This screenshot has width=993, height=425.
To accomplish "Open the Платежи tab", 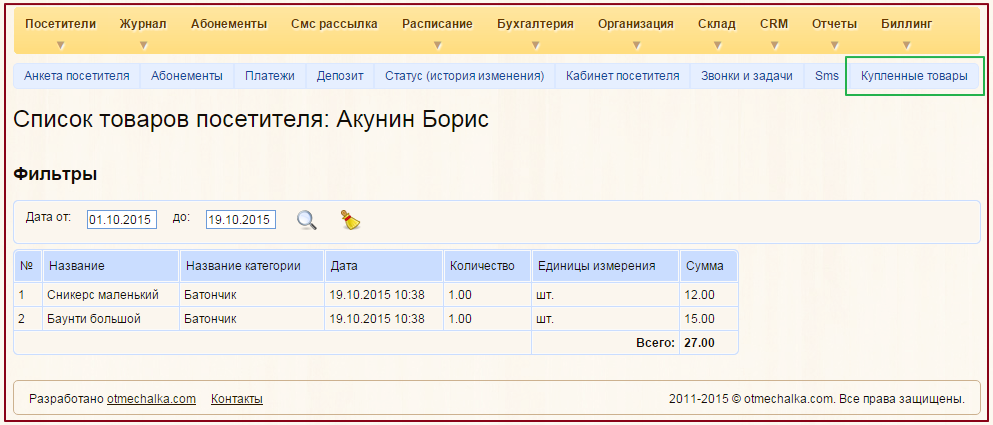I will pos(270,76).
